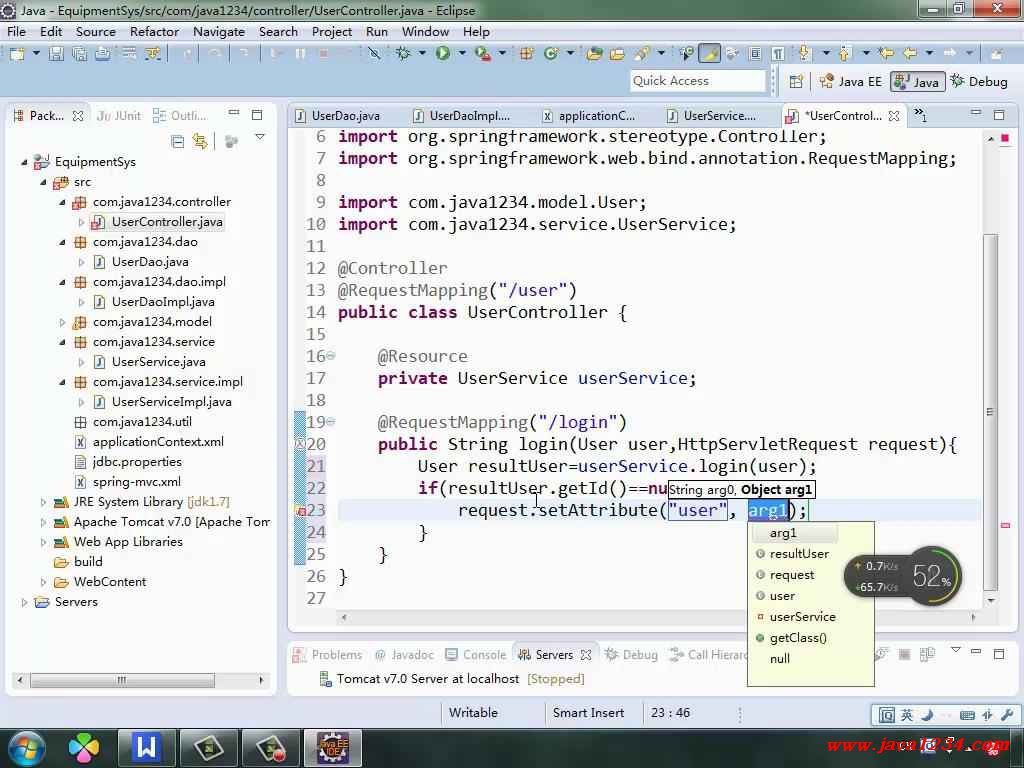Switch to JUnit view tab
Image resolution: width=1024 pixels, height=768 pixels.
119,116
